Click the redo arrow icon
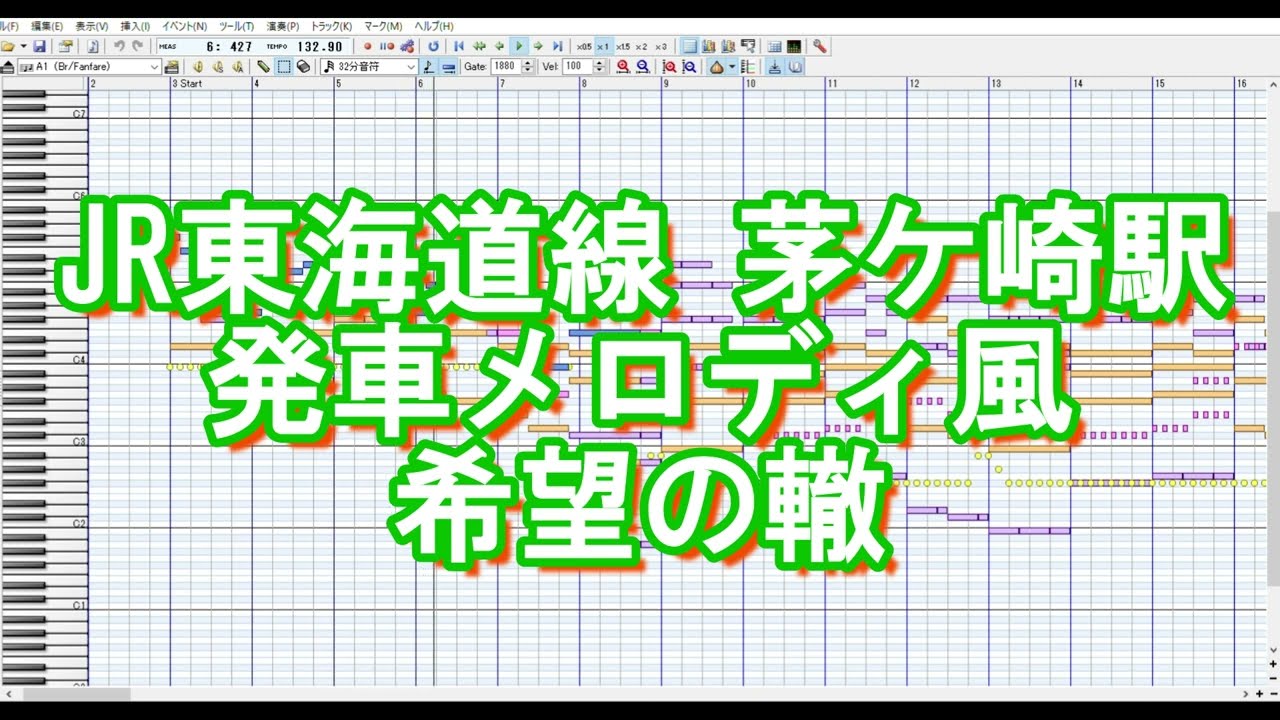 (x=137, y=46)
